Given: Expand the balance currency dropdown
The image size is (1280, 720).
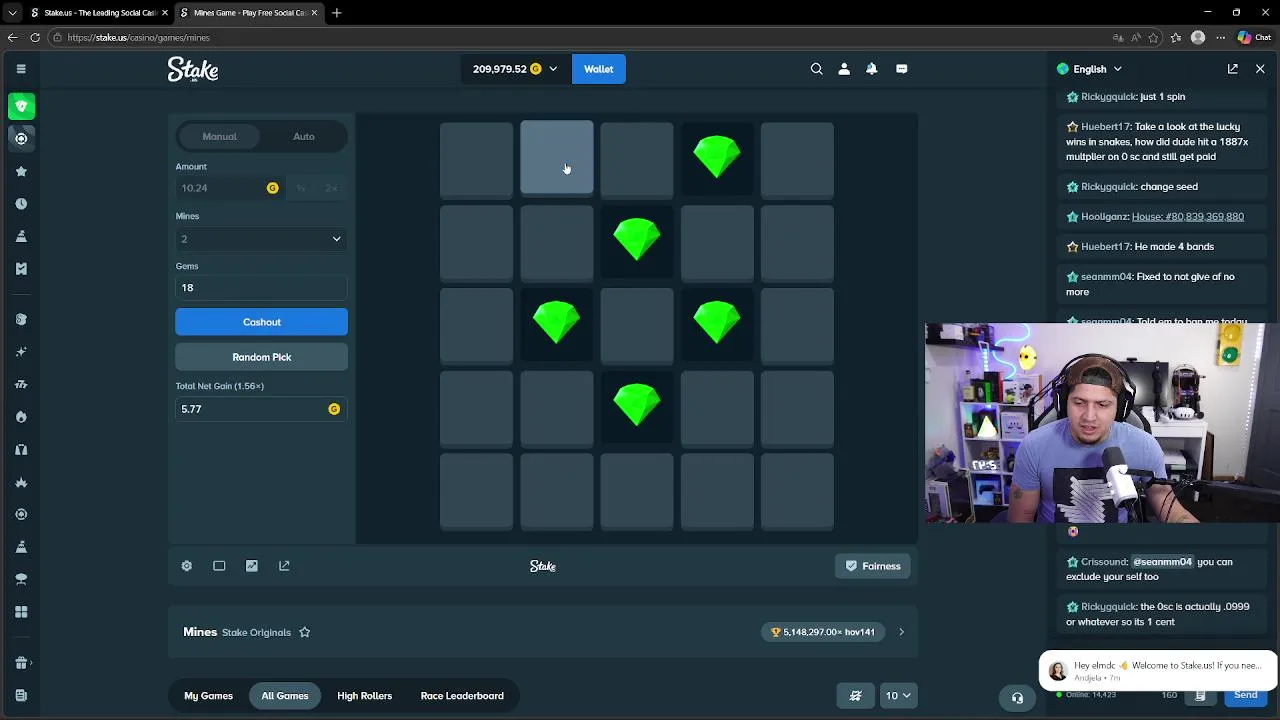Looking at the screenshot, I should (553, 69).
